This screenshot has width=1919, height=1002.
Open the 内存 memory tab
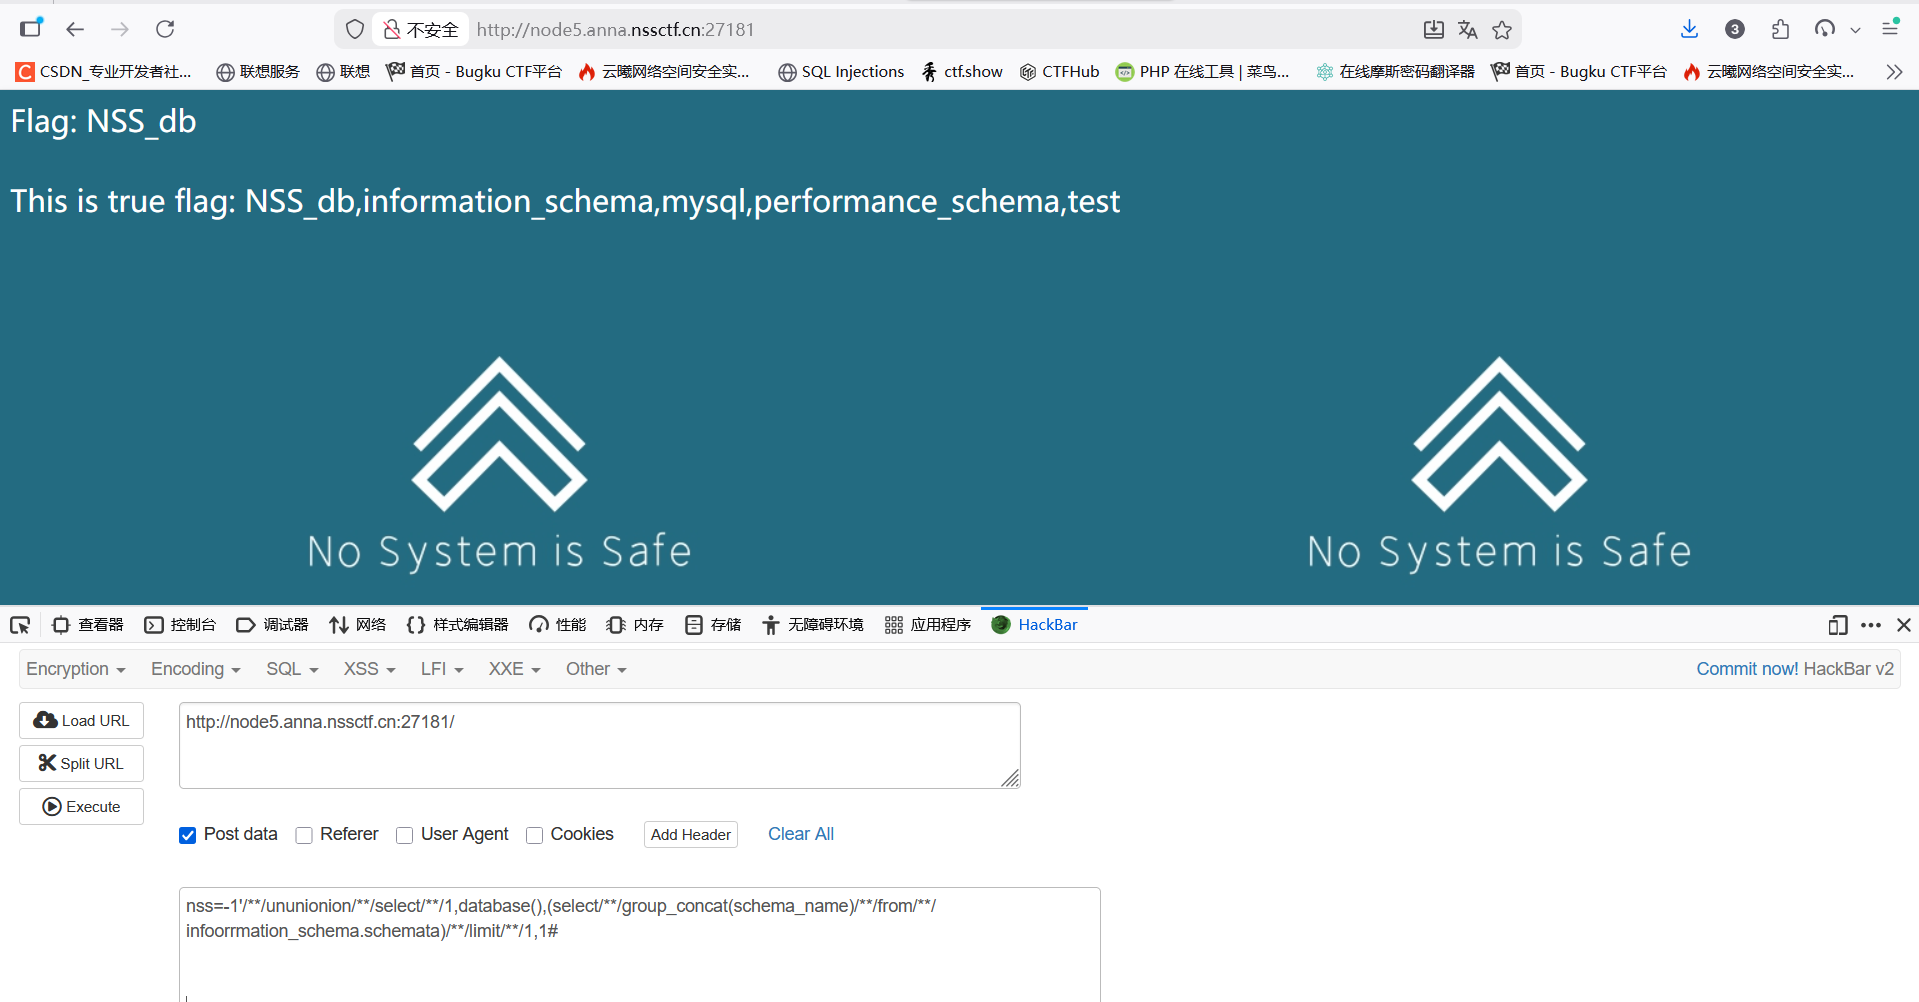point(635,625)
